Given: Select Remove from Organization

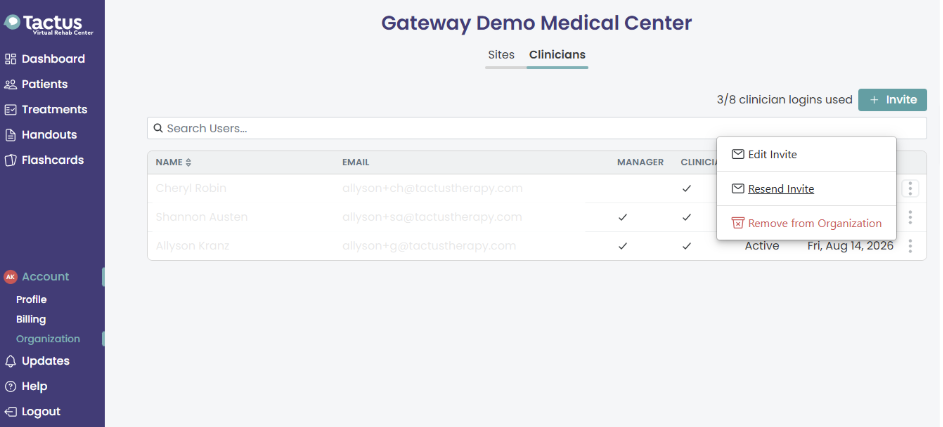Looking at the screenshot, I should [x=806, y=223].
